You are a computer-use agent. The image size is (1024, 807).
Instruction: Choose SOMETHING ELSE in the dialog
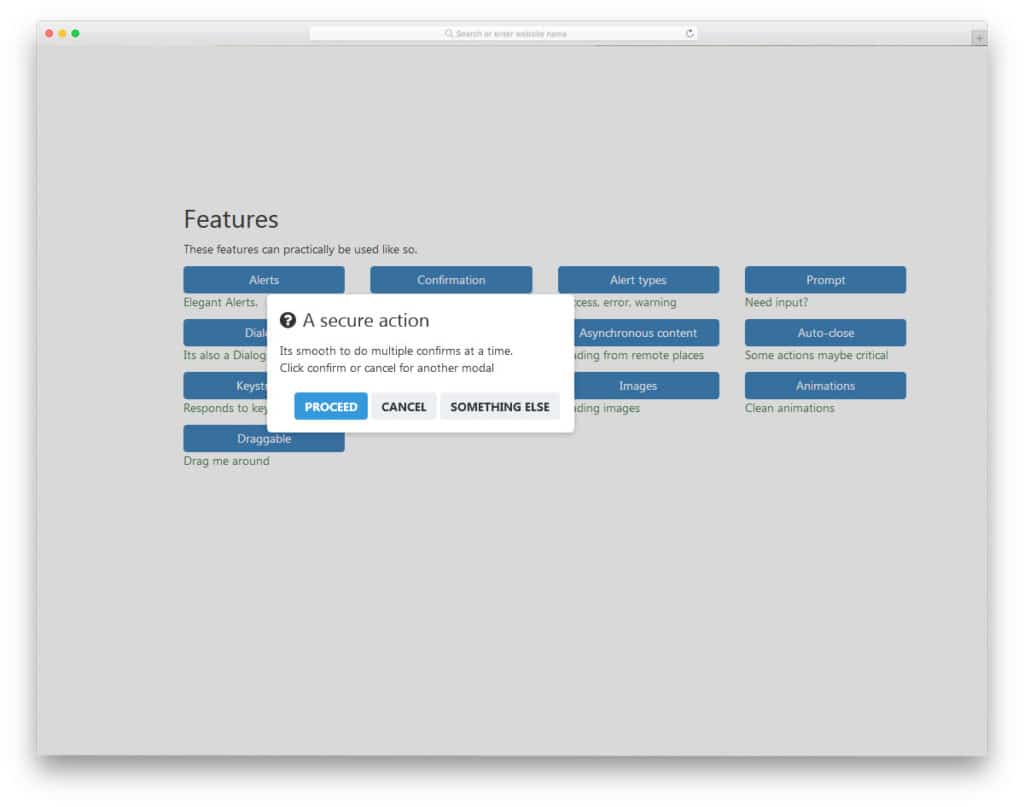pos(500,406)
